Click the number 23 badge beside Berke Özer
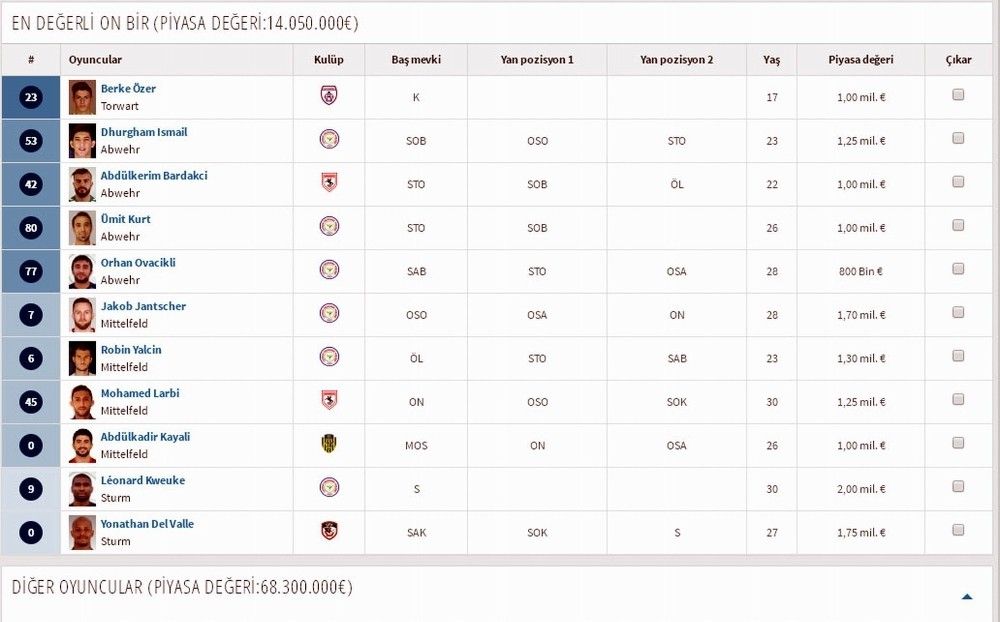 point(31,98)
